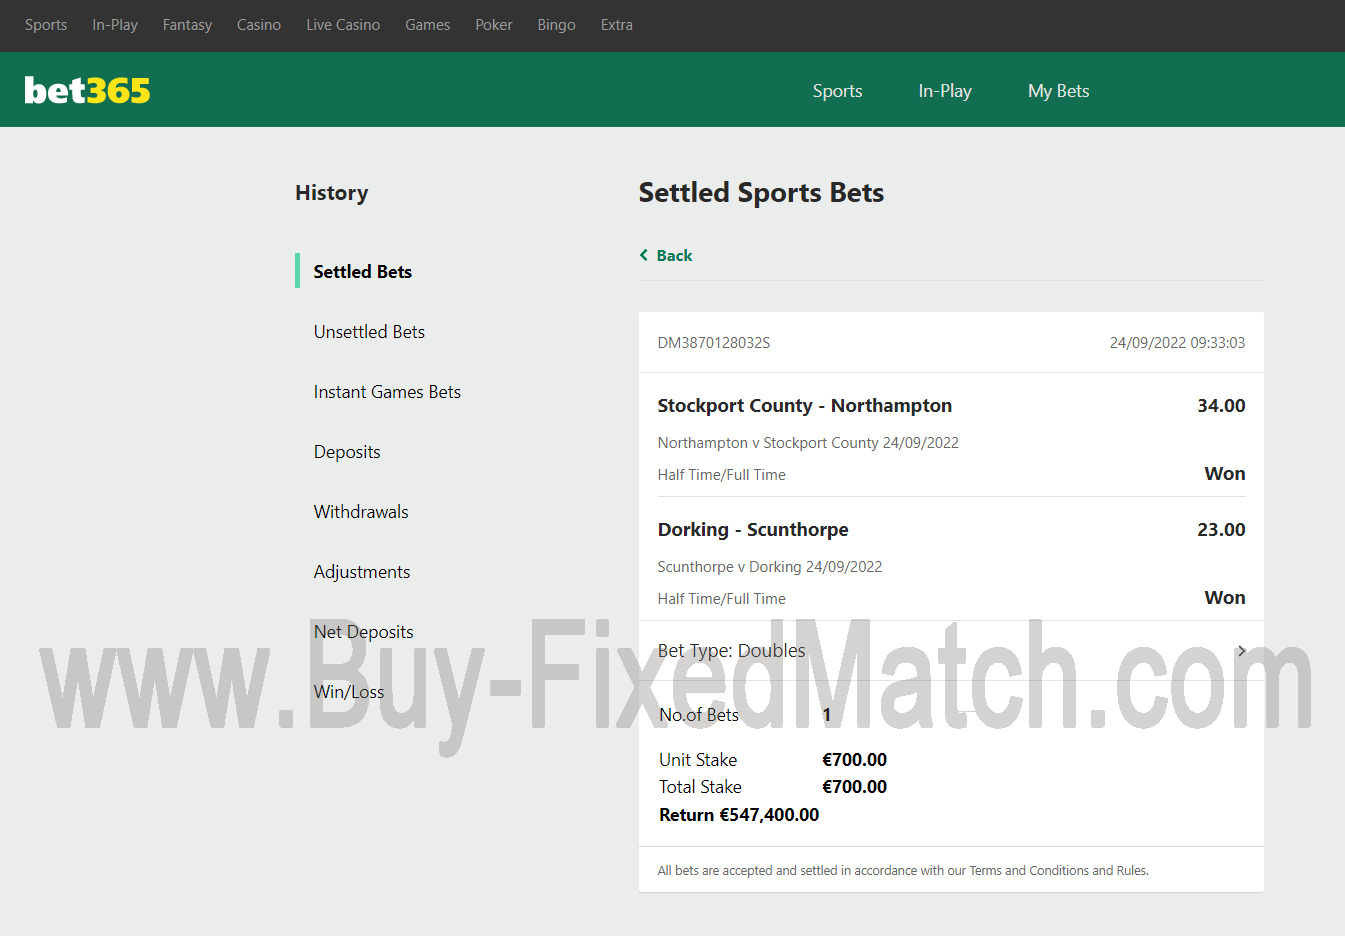Click the Back link
Image resolution: width=1345 pixels, height=936 pixels.
(x=674, y=256)
